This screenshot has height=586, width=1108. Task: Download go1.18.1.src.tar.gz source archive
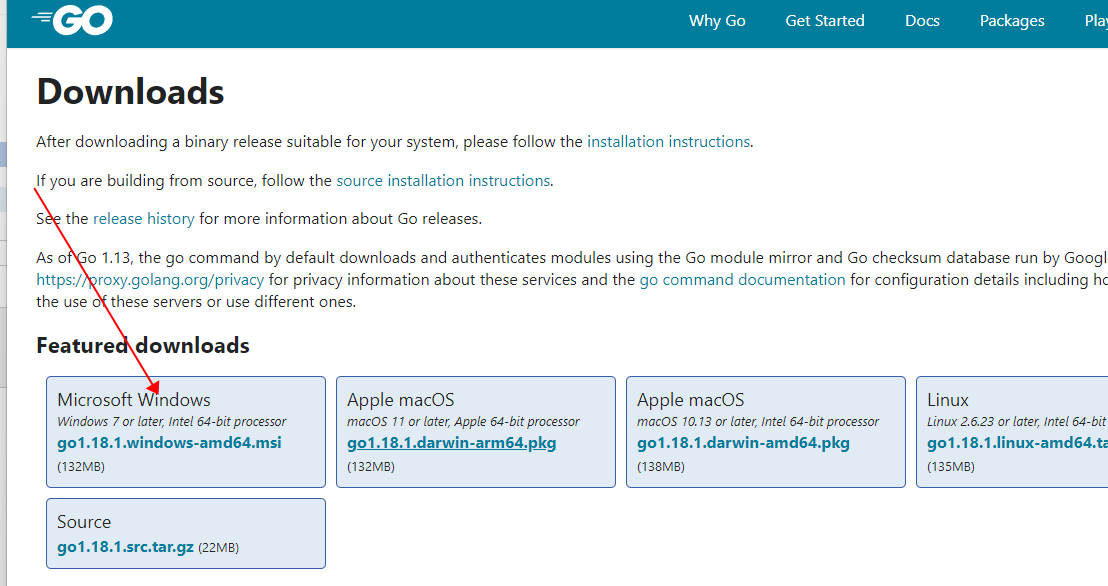click(125, 547)
